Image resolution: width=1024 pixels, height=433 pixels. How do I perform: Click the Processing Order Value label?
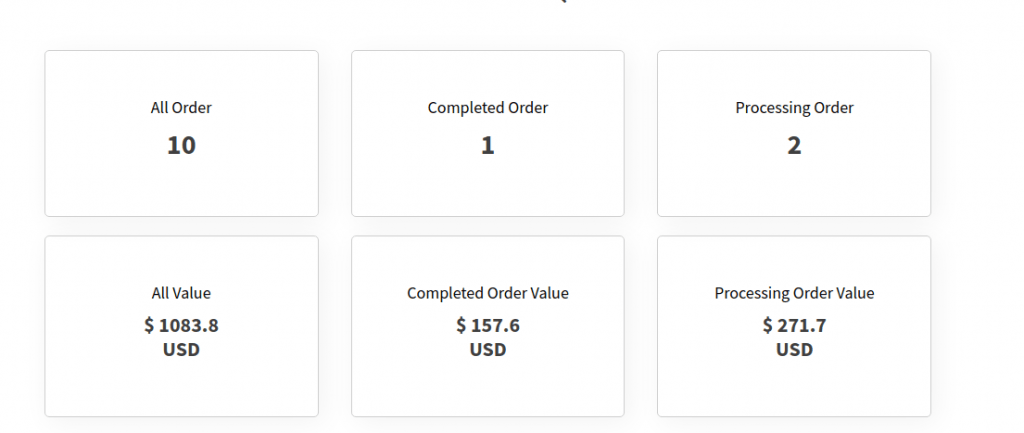pyautogui.click(x=794, y=293)
